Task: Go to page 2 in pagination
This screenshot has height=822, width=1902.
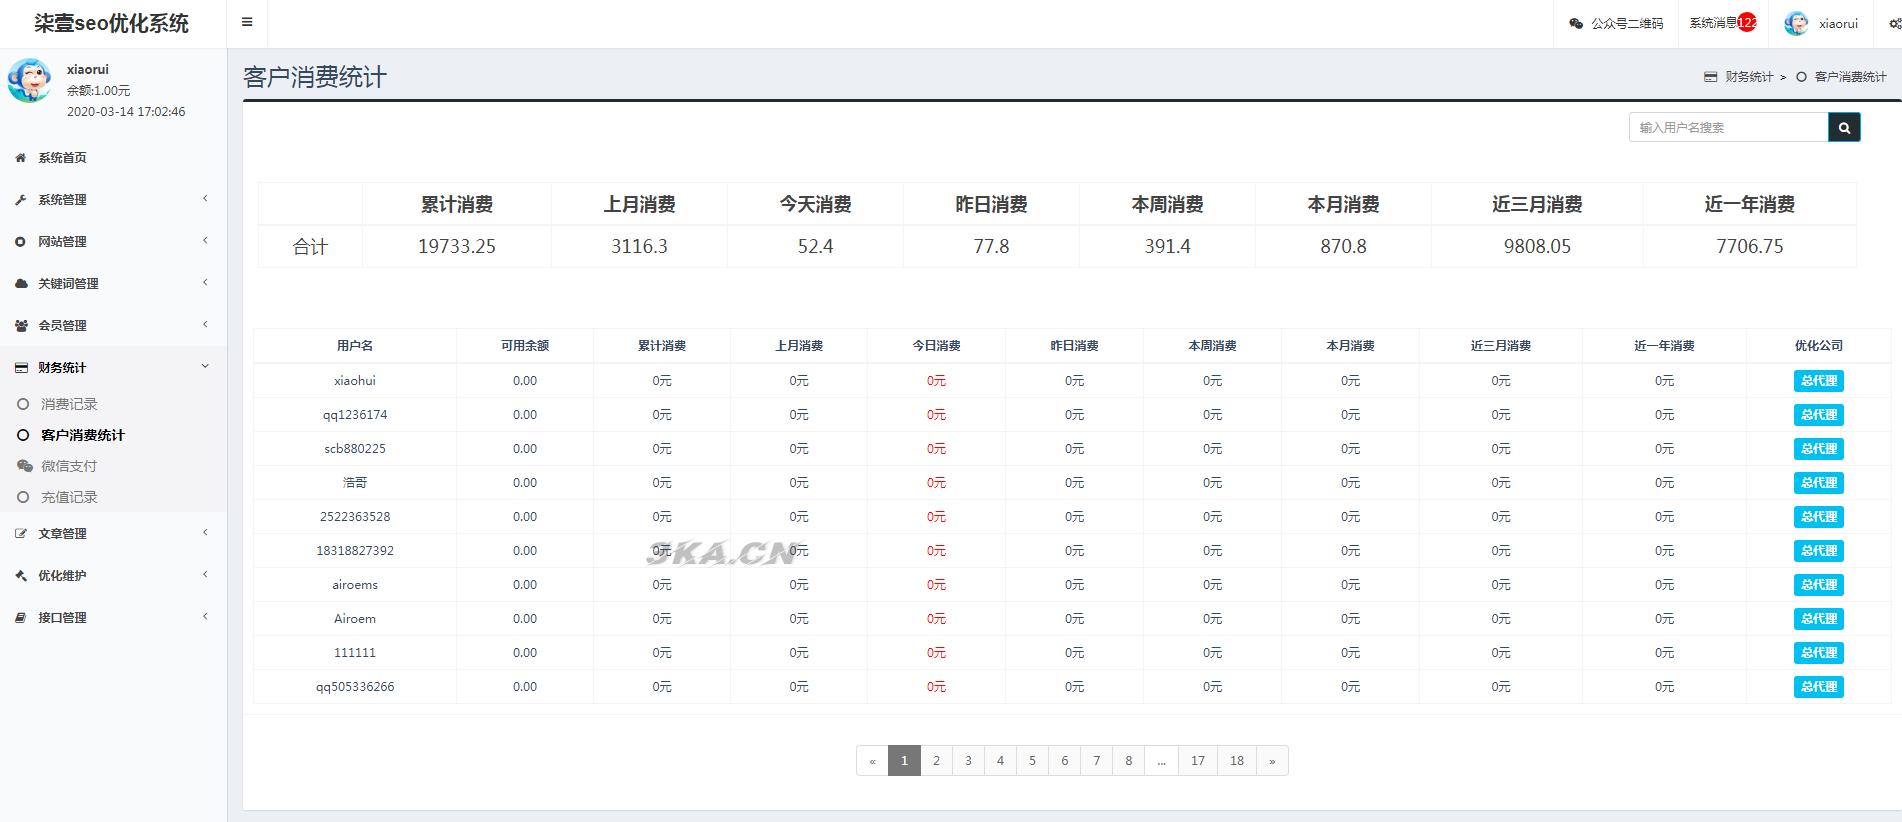Action: 936,761
